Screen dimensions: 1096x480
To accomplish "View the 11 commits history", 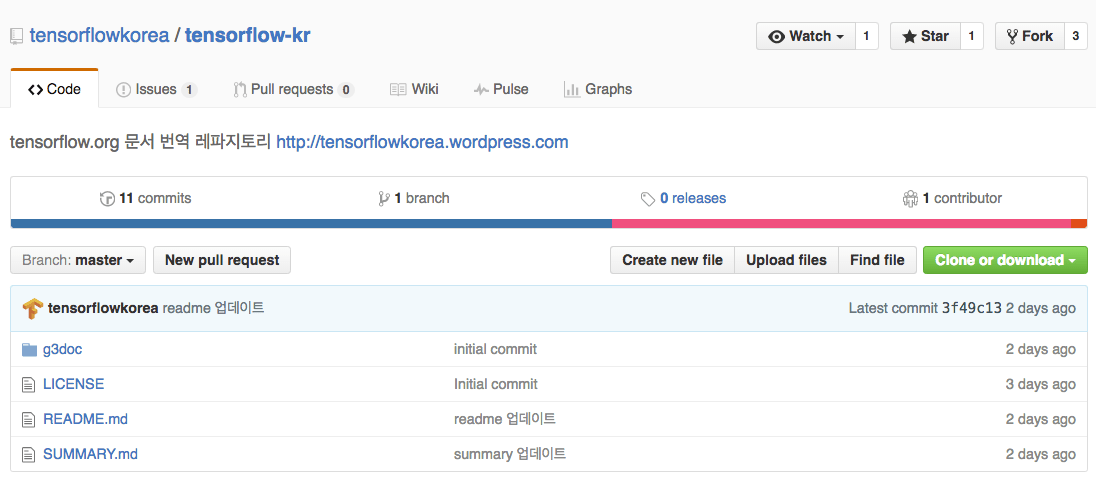I will coord(145,198).
